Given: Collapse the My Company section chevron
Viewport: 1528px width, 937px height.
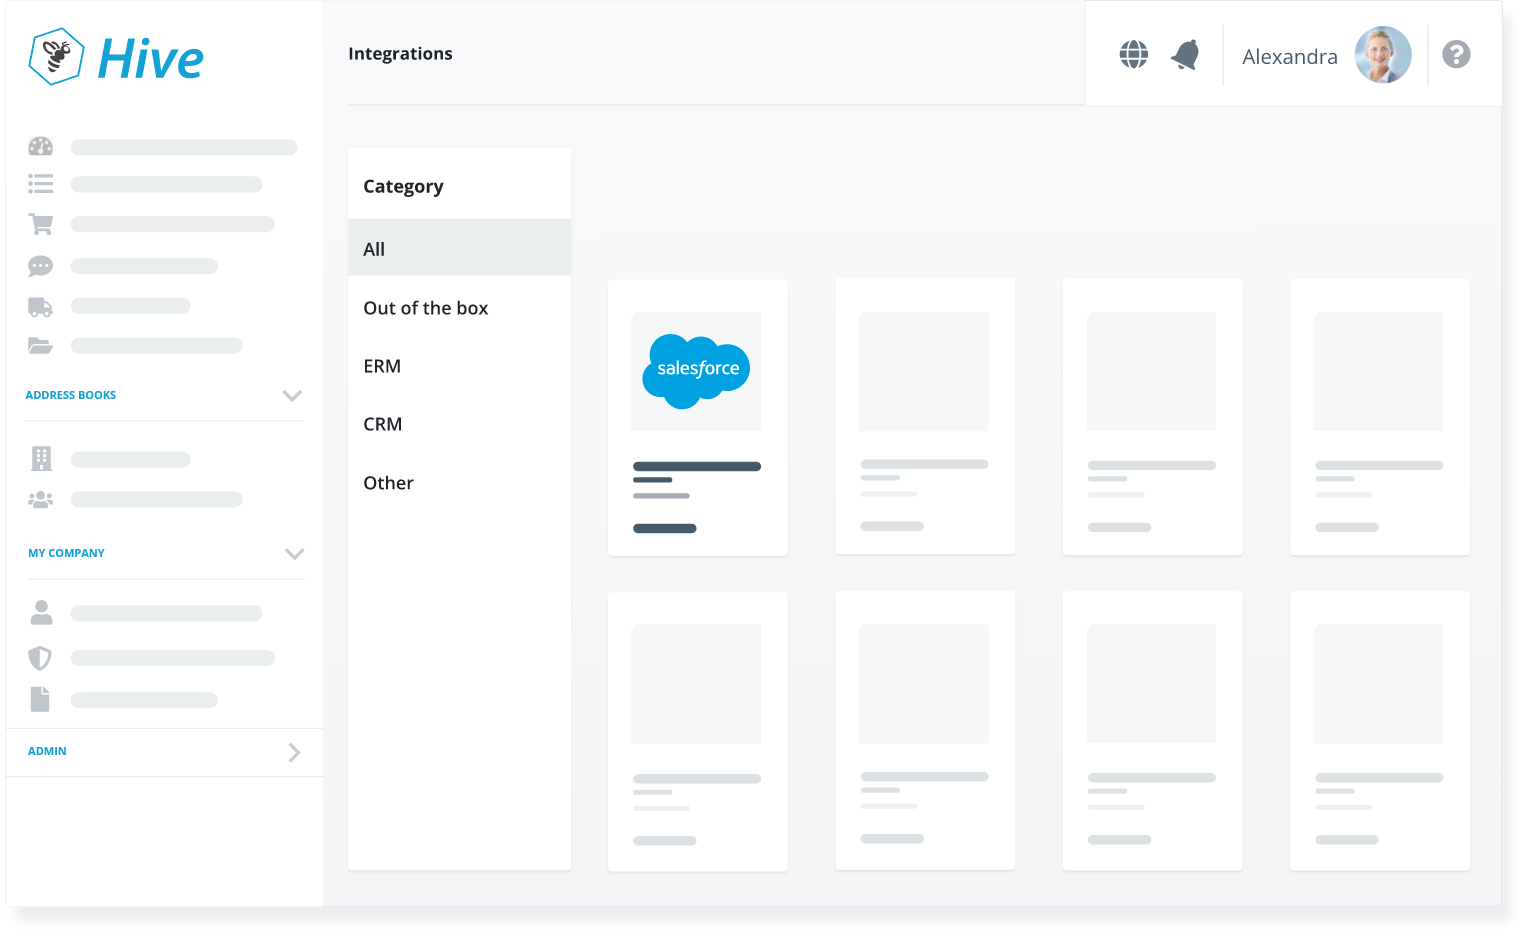Looking at the screenshot, I should pyautogui.click(x=294, y=553).
